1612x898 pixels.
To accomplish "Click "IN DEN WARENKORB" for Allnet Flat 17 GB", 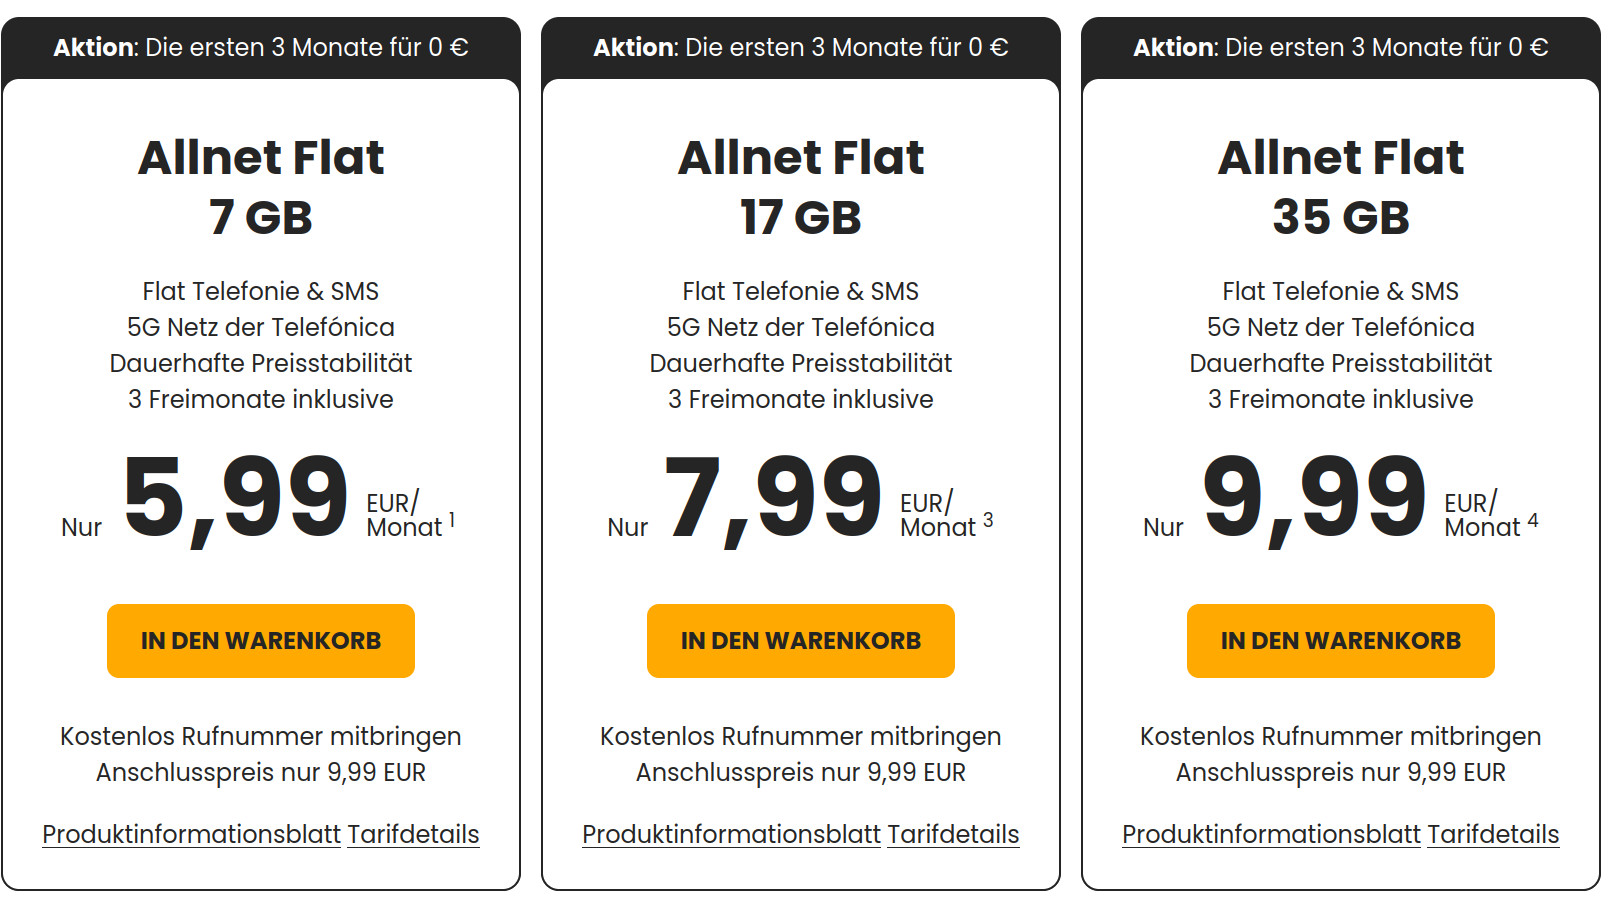I will (x=800, y=641).
